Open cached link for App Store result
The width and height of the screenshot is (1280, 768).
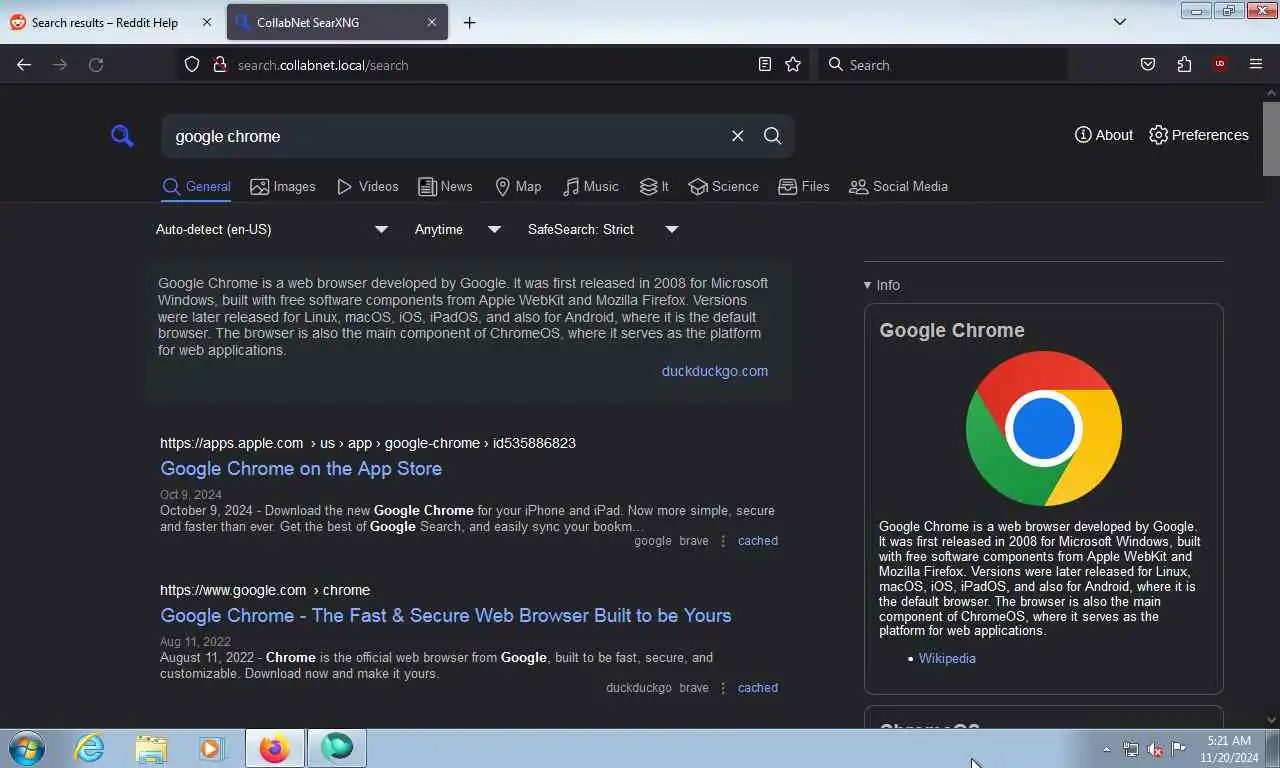(758, 541)
